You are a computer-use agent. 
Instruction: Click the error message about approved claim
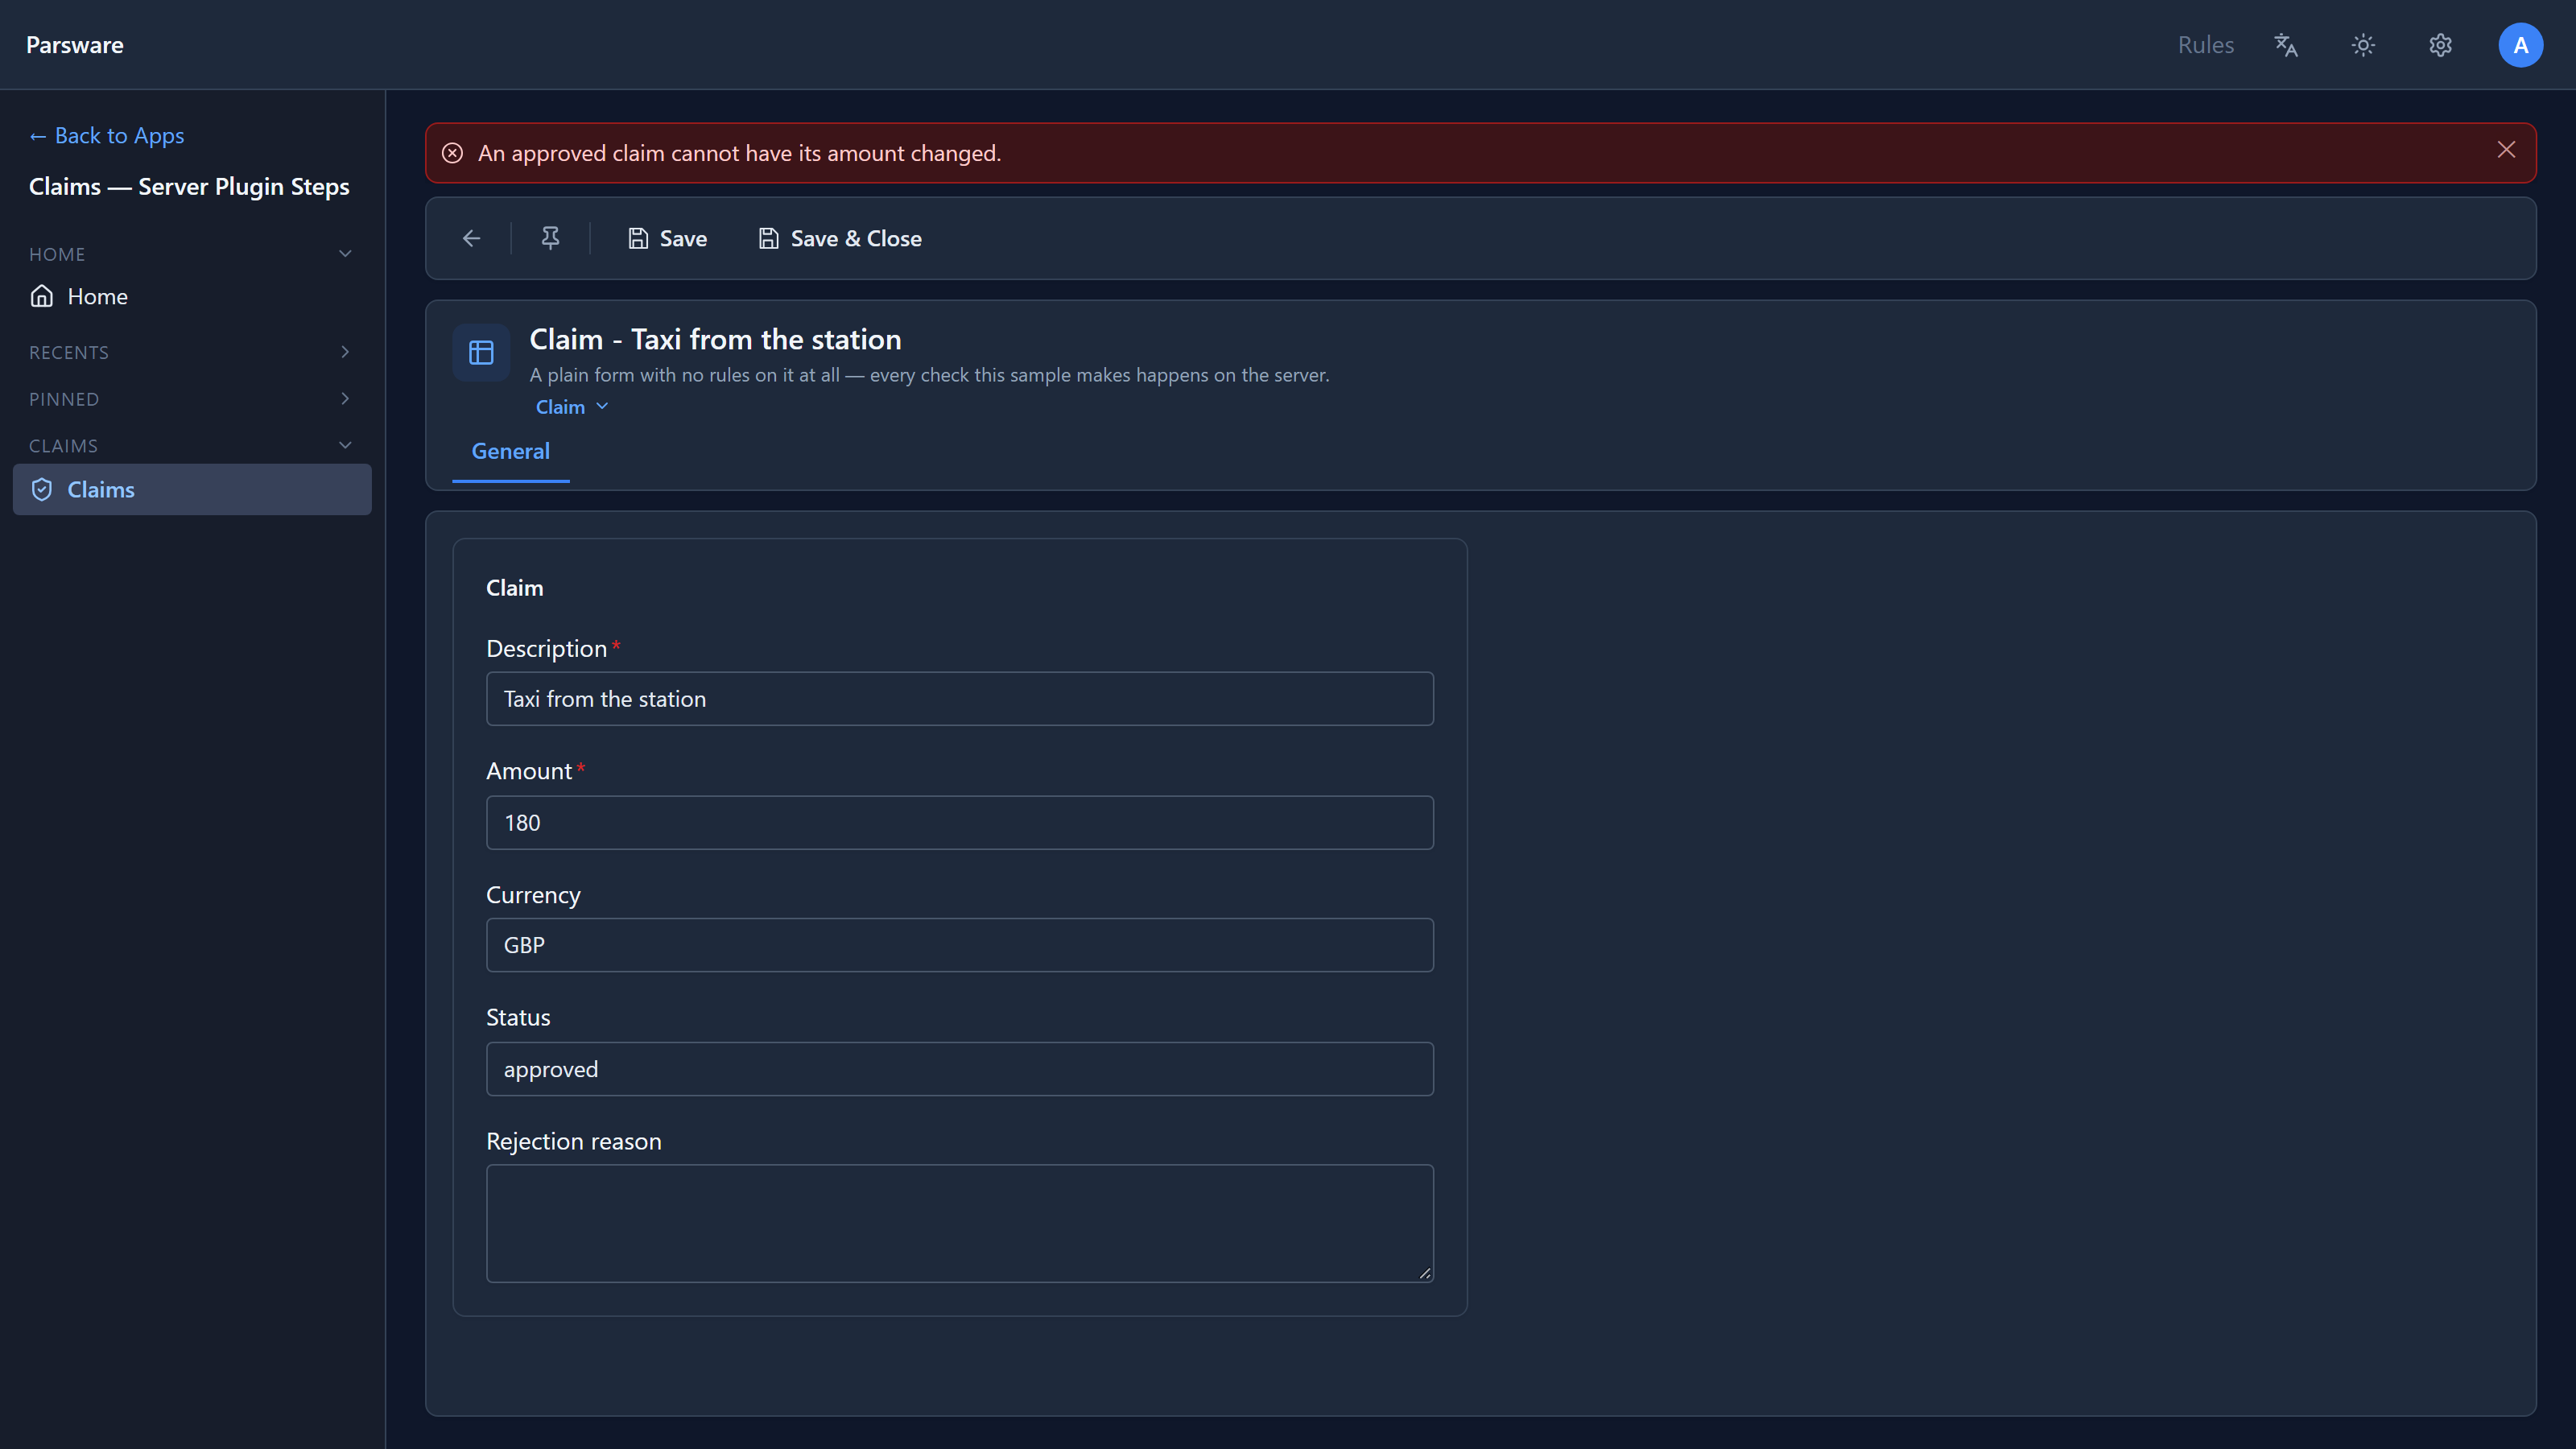pyautogui.click(x=739, y=153)
